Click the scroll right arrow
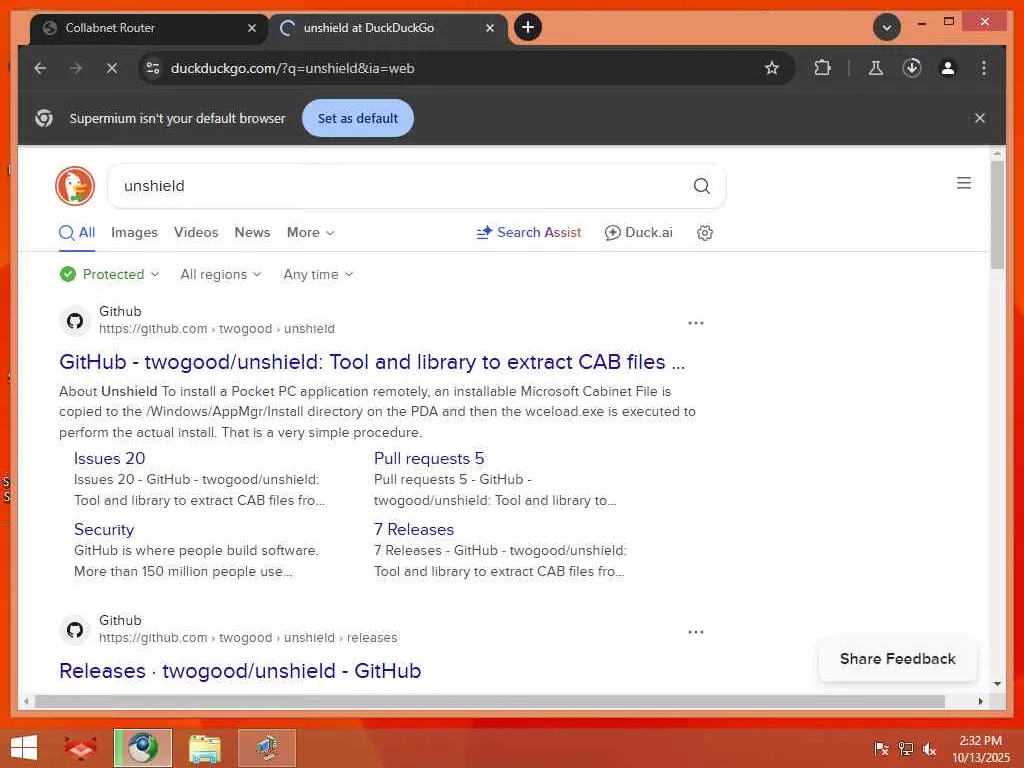 [980, 701]
